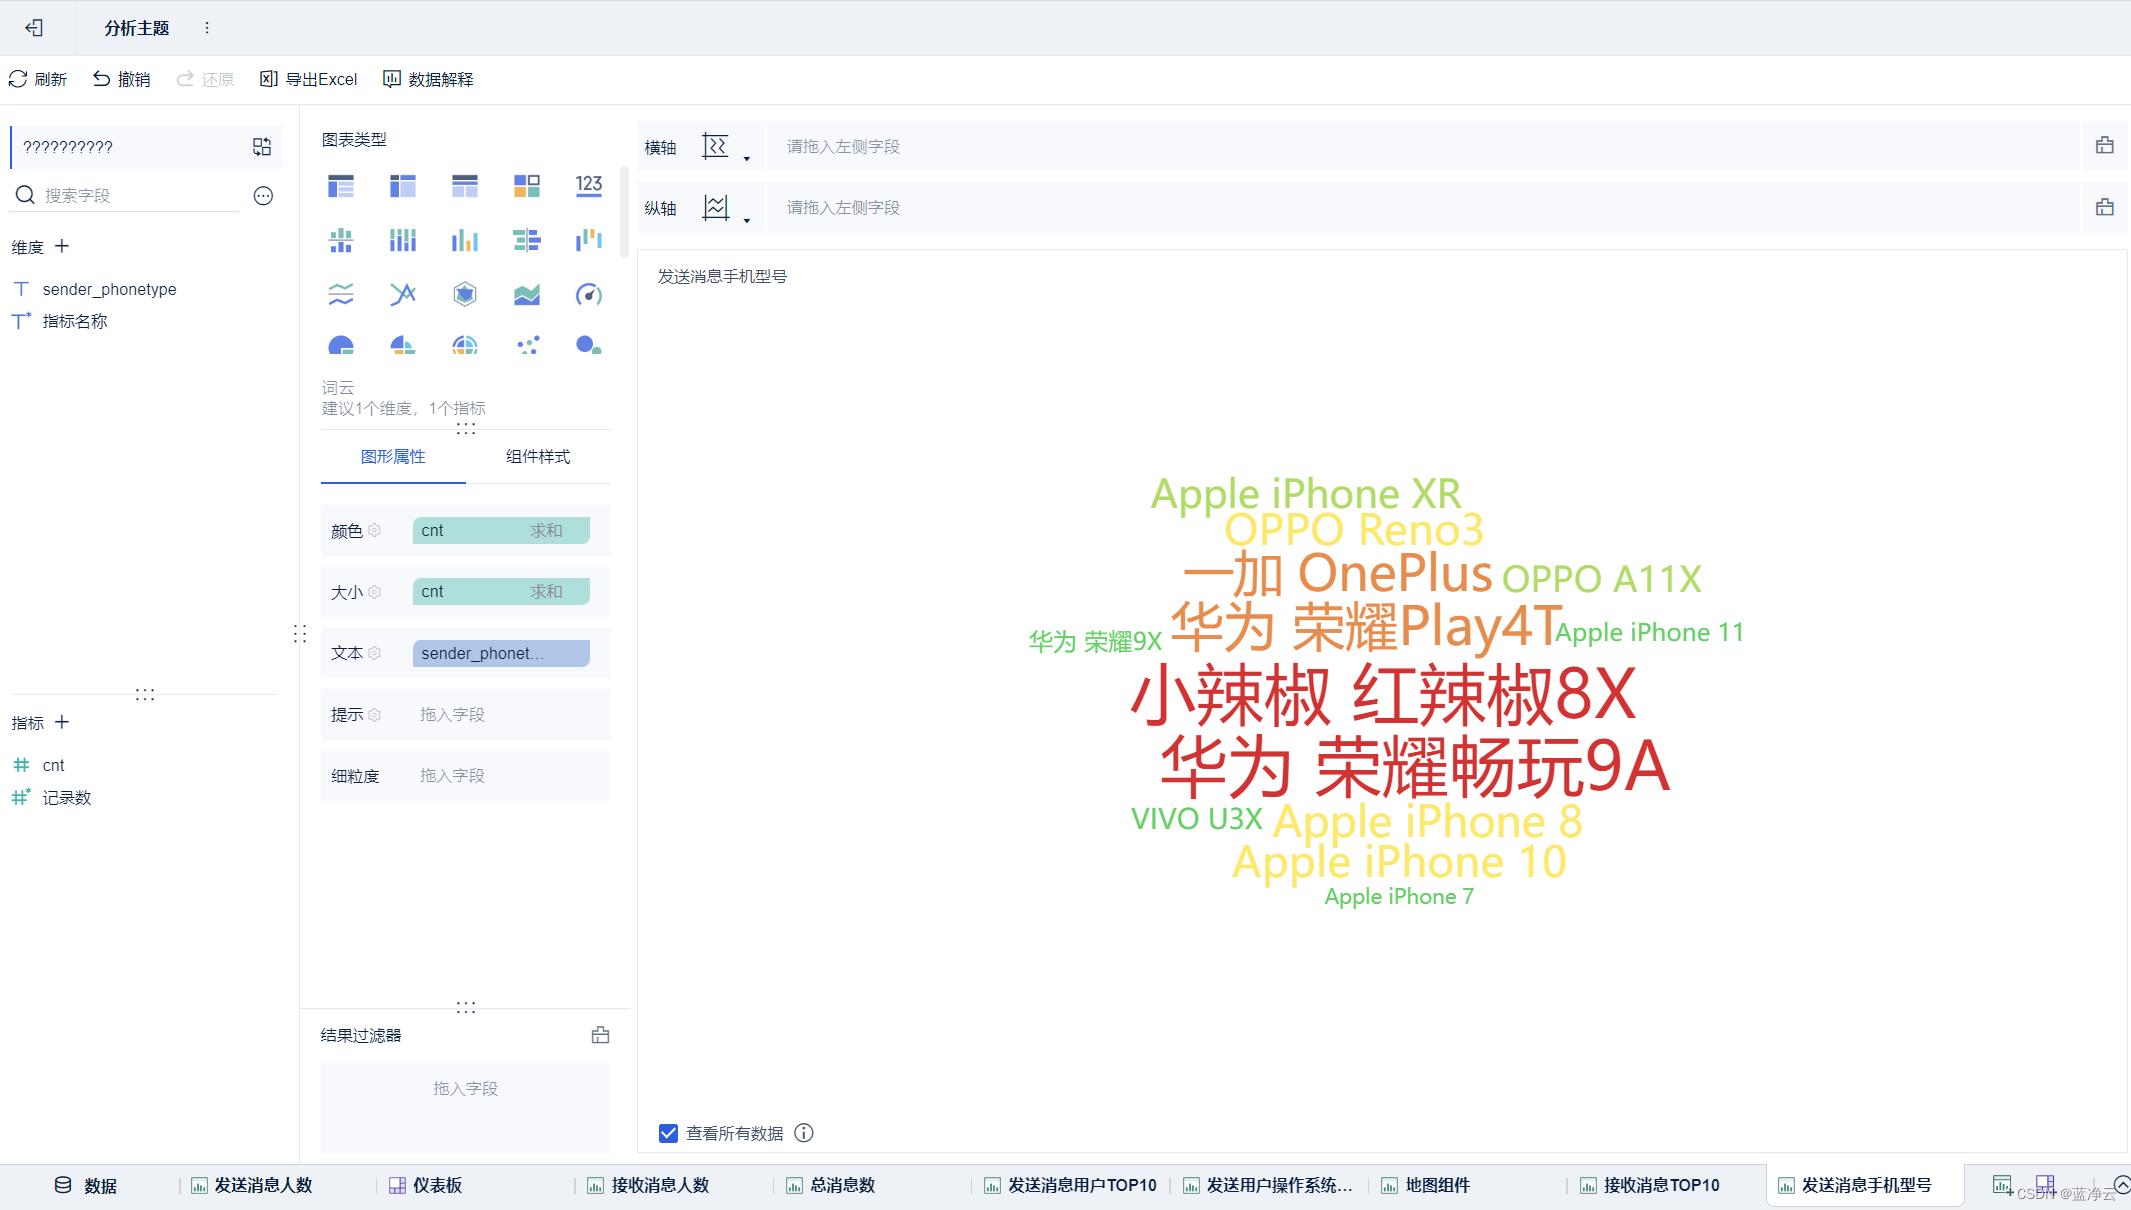This screenshot has height=1210, width=2131.
Task: Choose the comparison bar chart type
Action: point(527,240)
